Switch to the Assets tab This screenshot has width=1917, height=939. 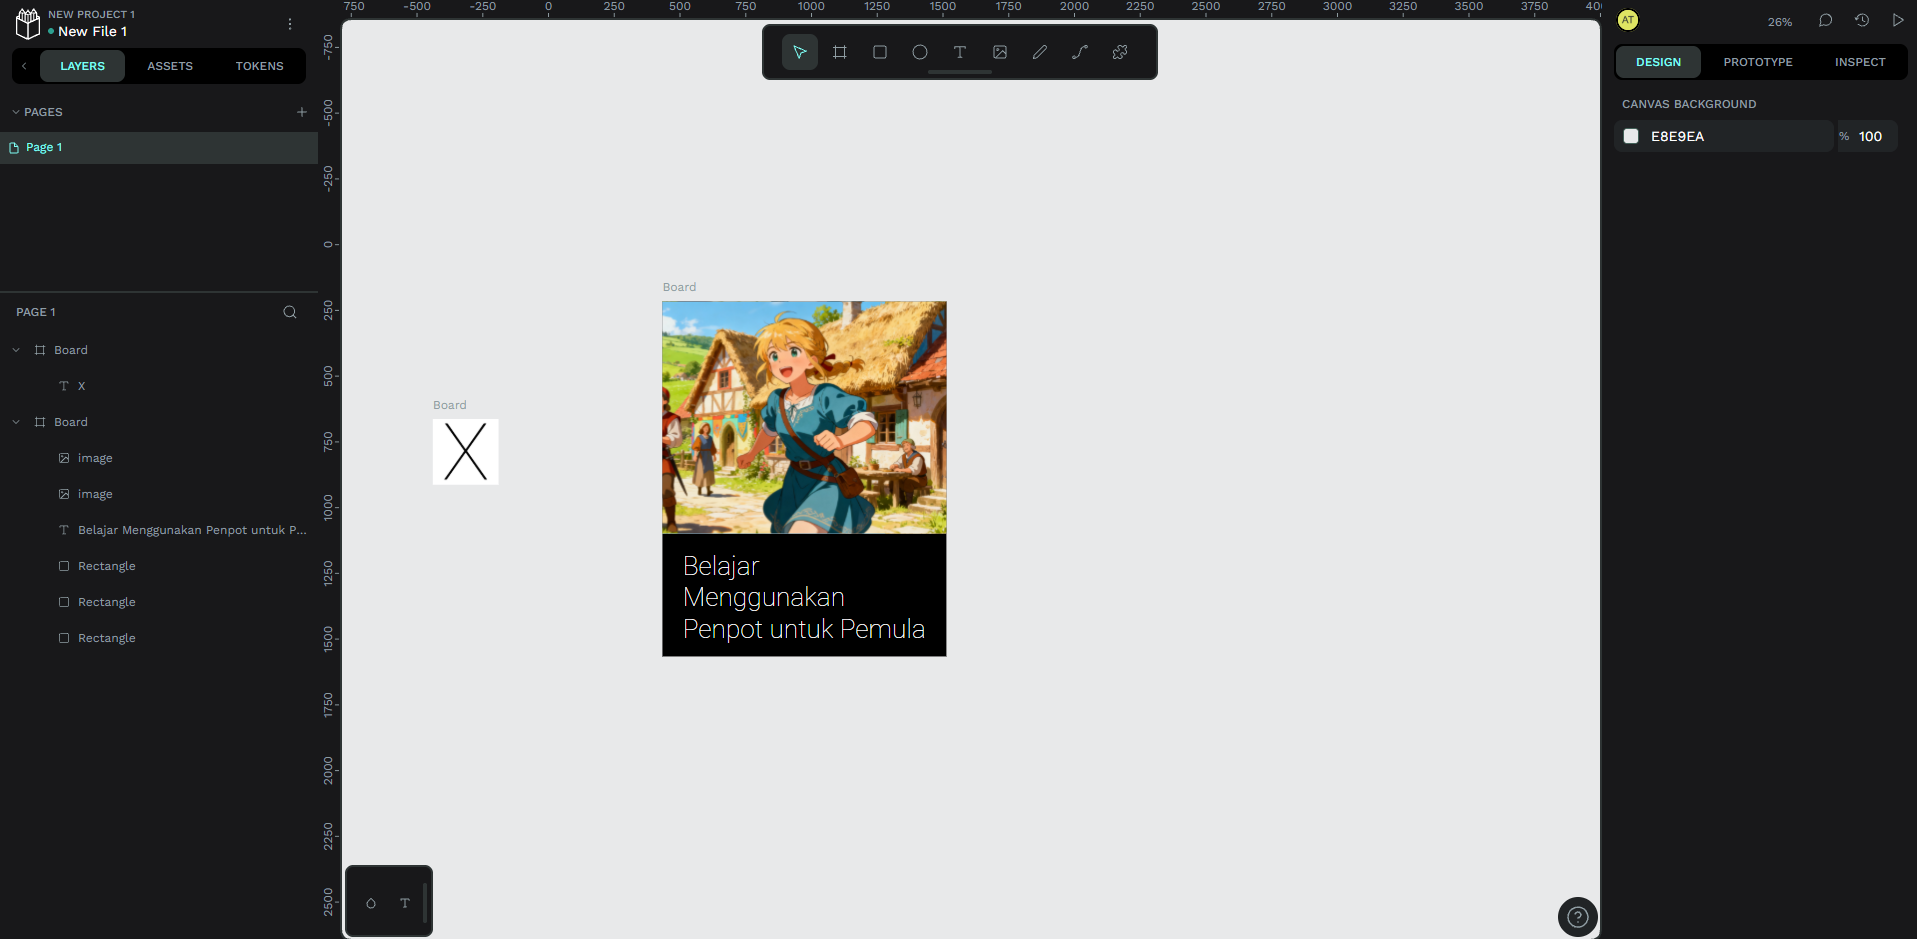point(170,66)
